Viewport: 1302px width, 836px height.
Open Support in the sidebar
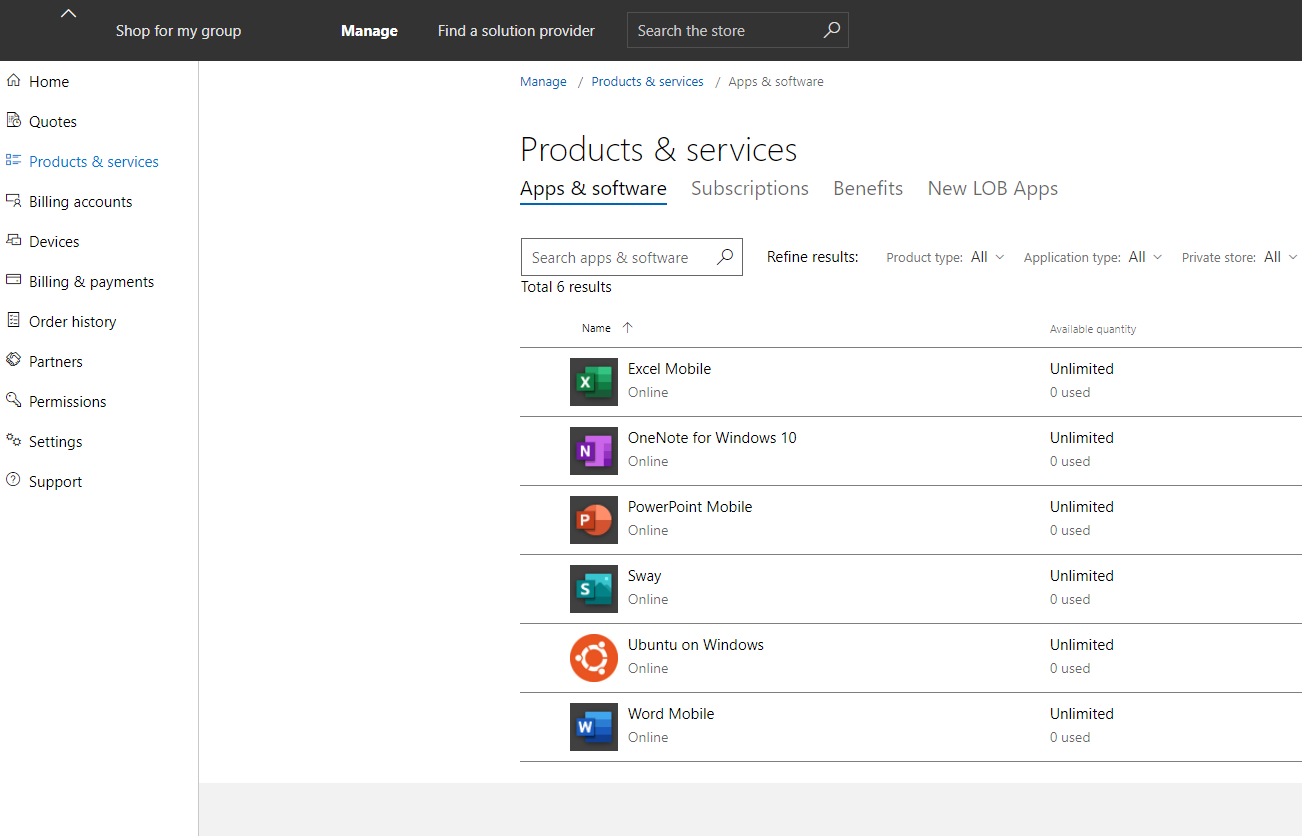pyautogui.click(x=55, y=482)
